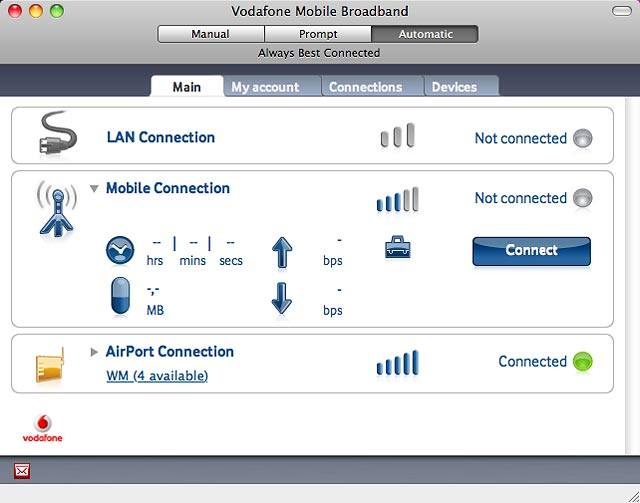Viewport: 640px width, 503px height.
Task: Click the mins time label
Action: tap(193, 260)
